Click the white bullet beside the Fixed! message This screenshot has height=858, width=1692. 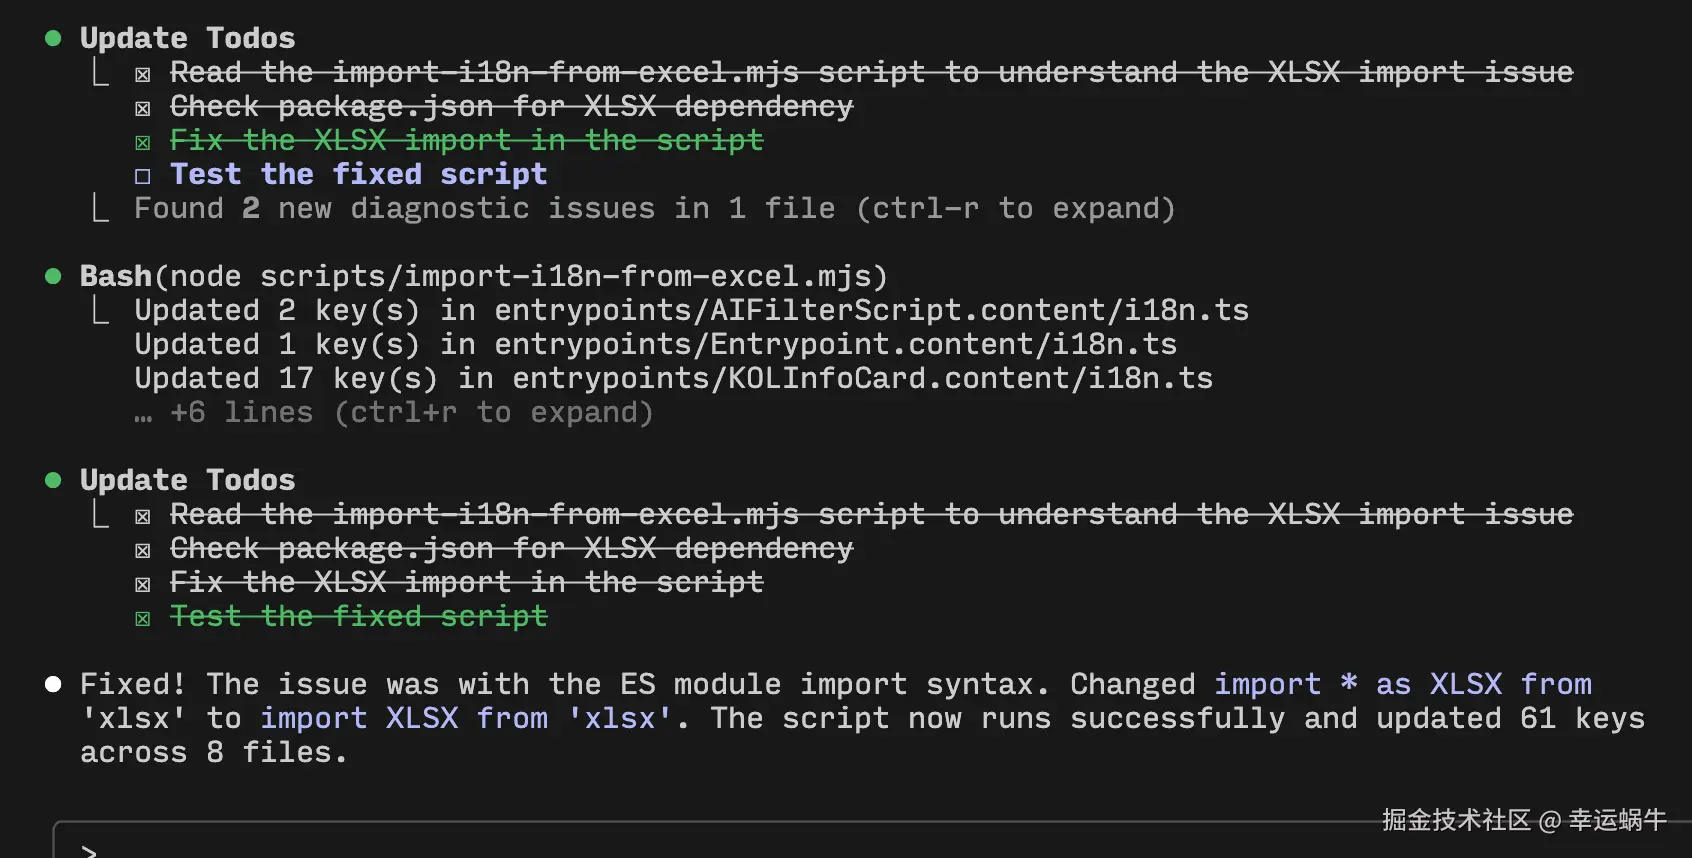pos(53,684)
